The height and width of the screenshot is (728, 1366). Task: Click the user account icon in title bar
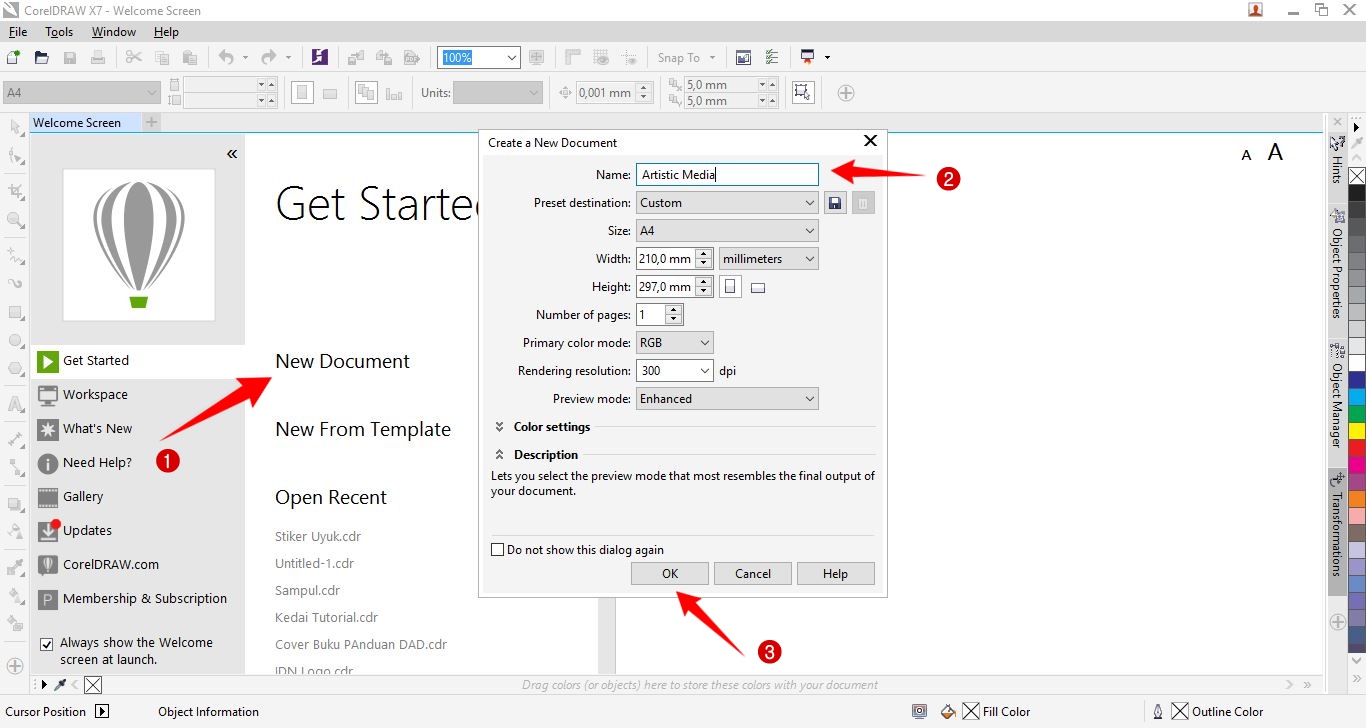[1255, 10]
